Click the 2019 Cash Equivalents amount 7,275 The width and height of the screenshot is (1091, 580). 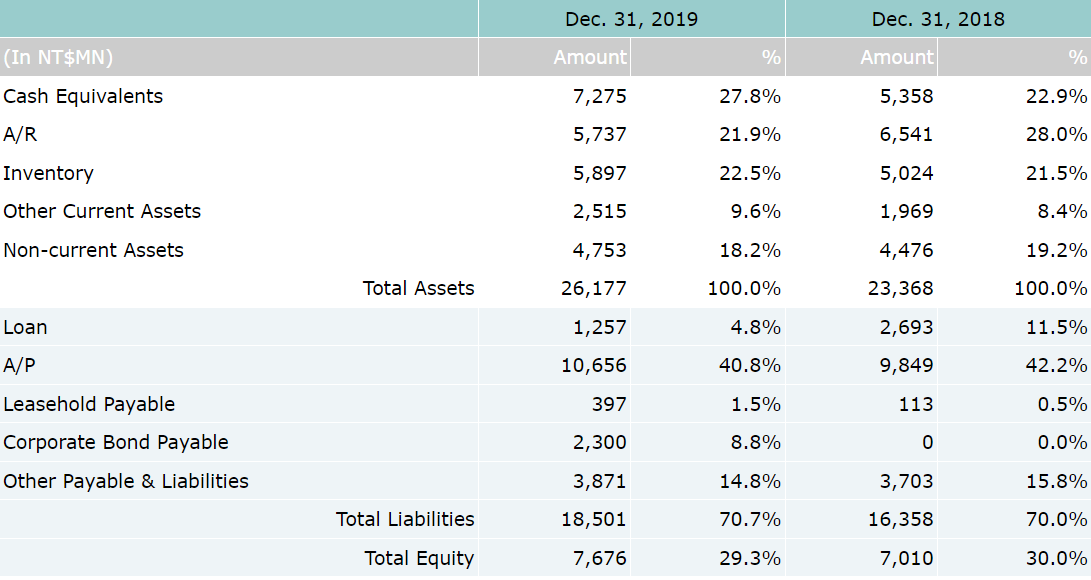pyautogui.click(x=600, y=96)
